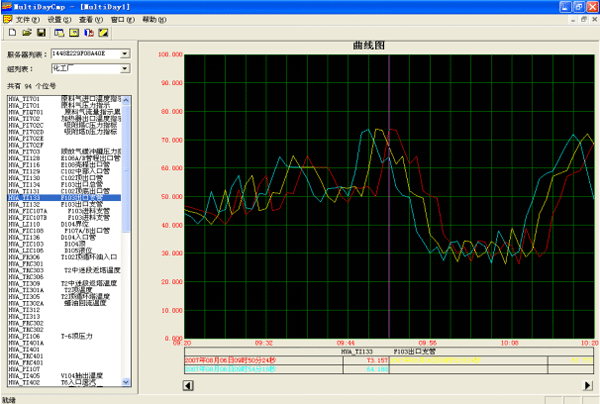Open the 设置 (S) menu
Screen dimensions: 600x404
coord(60,19)
